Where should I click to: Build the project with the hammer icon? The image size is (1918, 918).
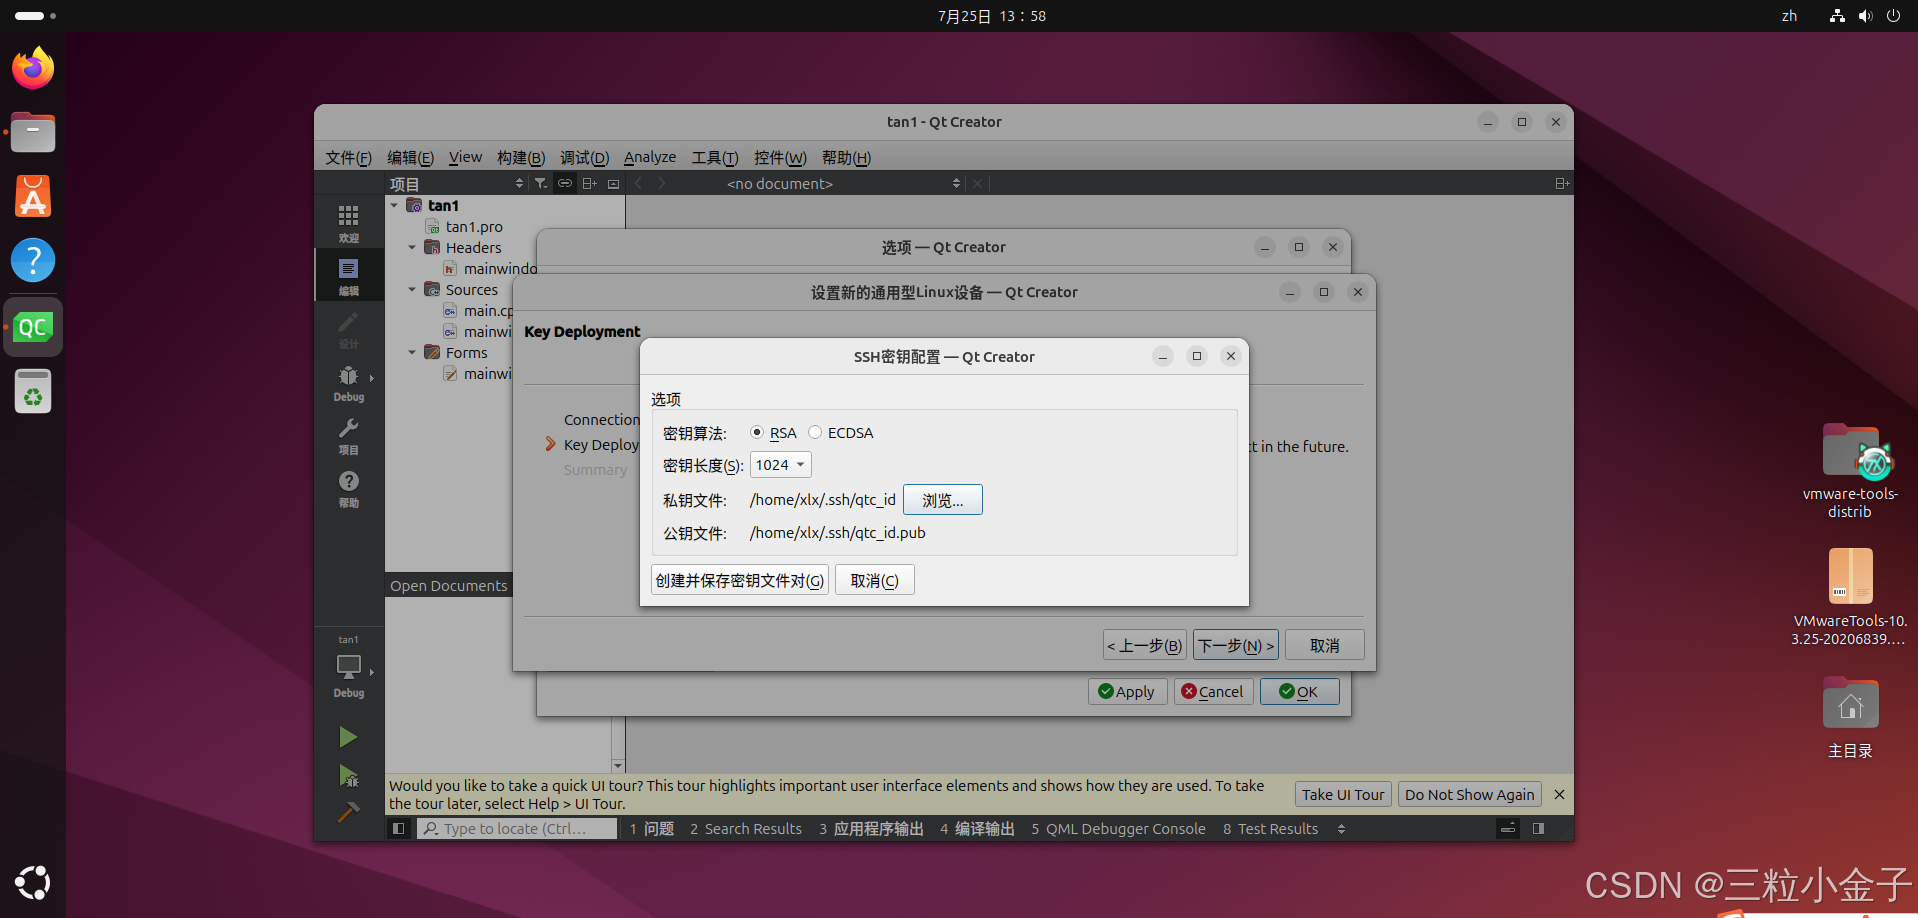tap(348, 812)
